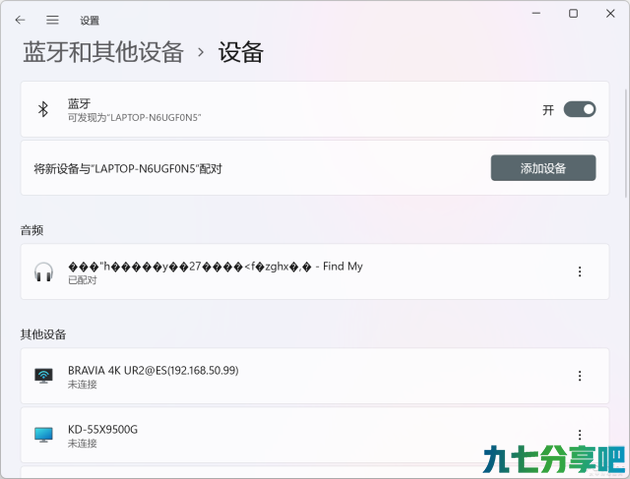Open options for BRAVIA 4K UR2@ES

click(x=579, y=376)
